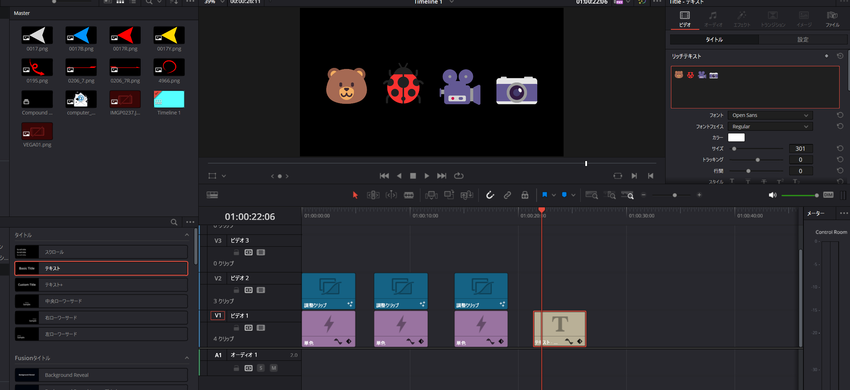Select the スクロール title preset

pos(101,252)
